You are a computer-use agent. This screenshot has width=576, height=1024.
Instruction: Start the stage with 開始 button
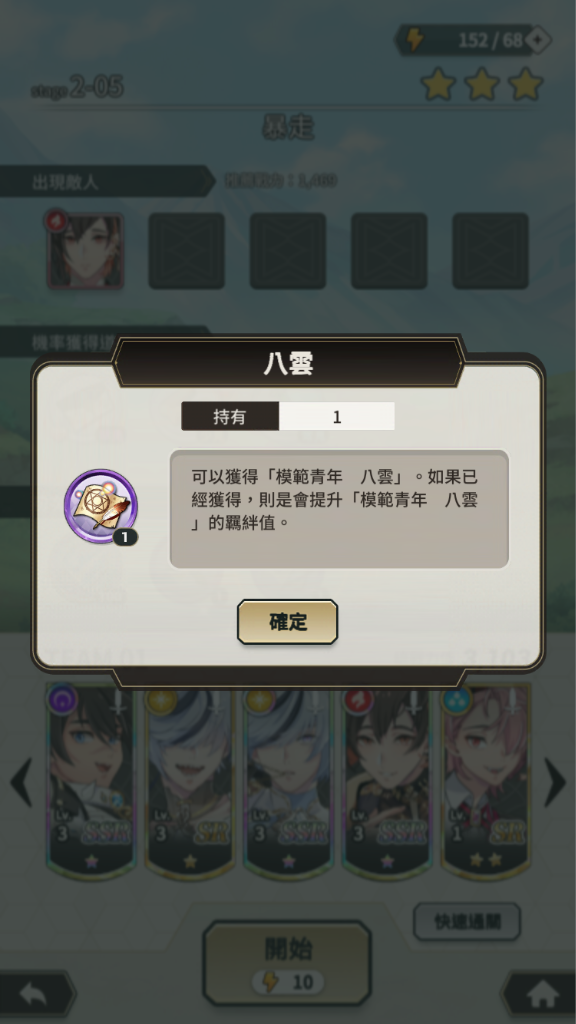pos(287,963)
